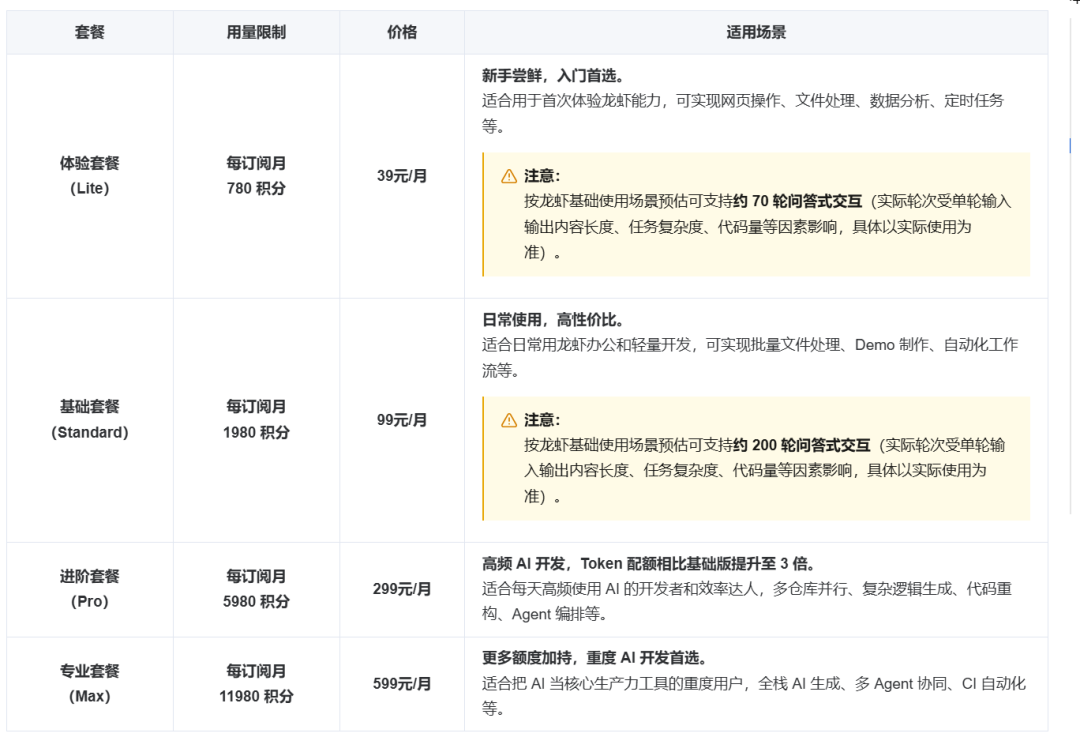Click the 5980 积分 usage cell

point(256,589)
